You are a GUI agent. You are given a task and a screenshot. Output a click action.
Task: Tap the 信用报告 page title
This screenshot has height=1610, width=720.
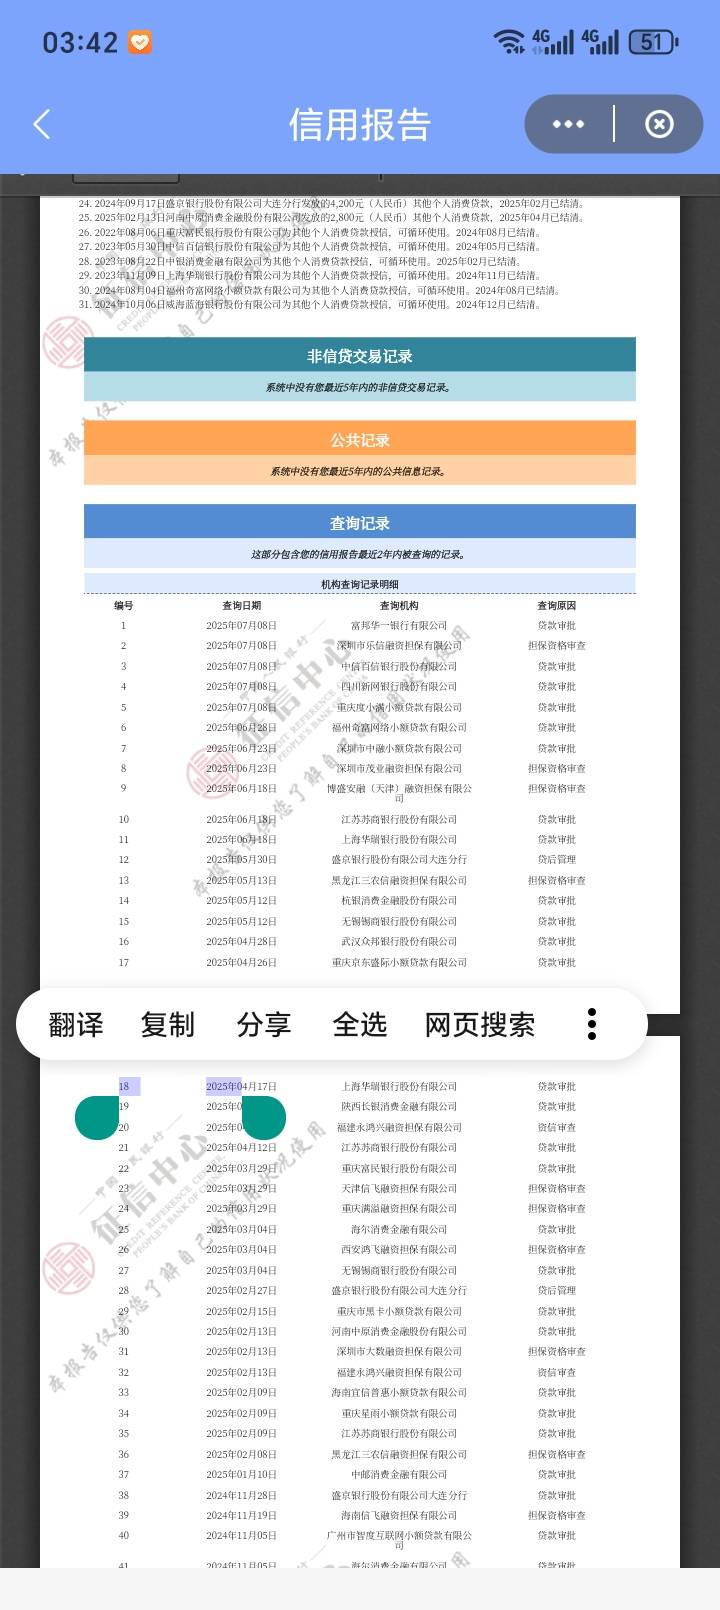tap(360, 124)
